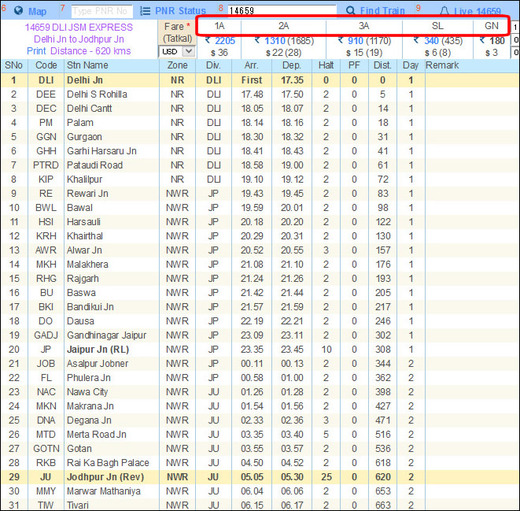Click the Live bell icon
Viewport: 520px width, 511px height.
444,11
